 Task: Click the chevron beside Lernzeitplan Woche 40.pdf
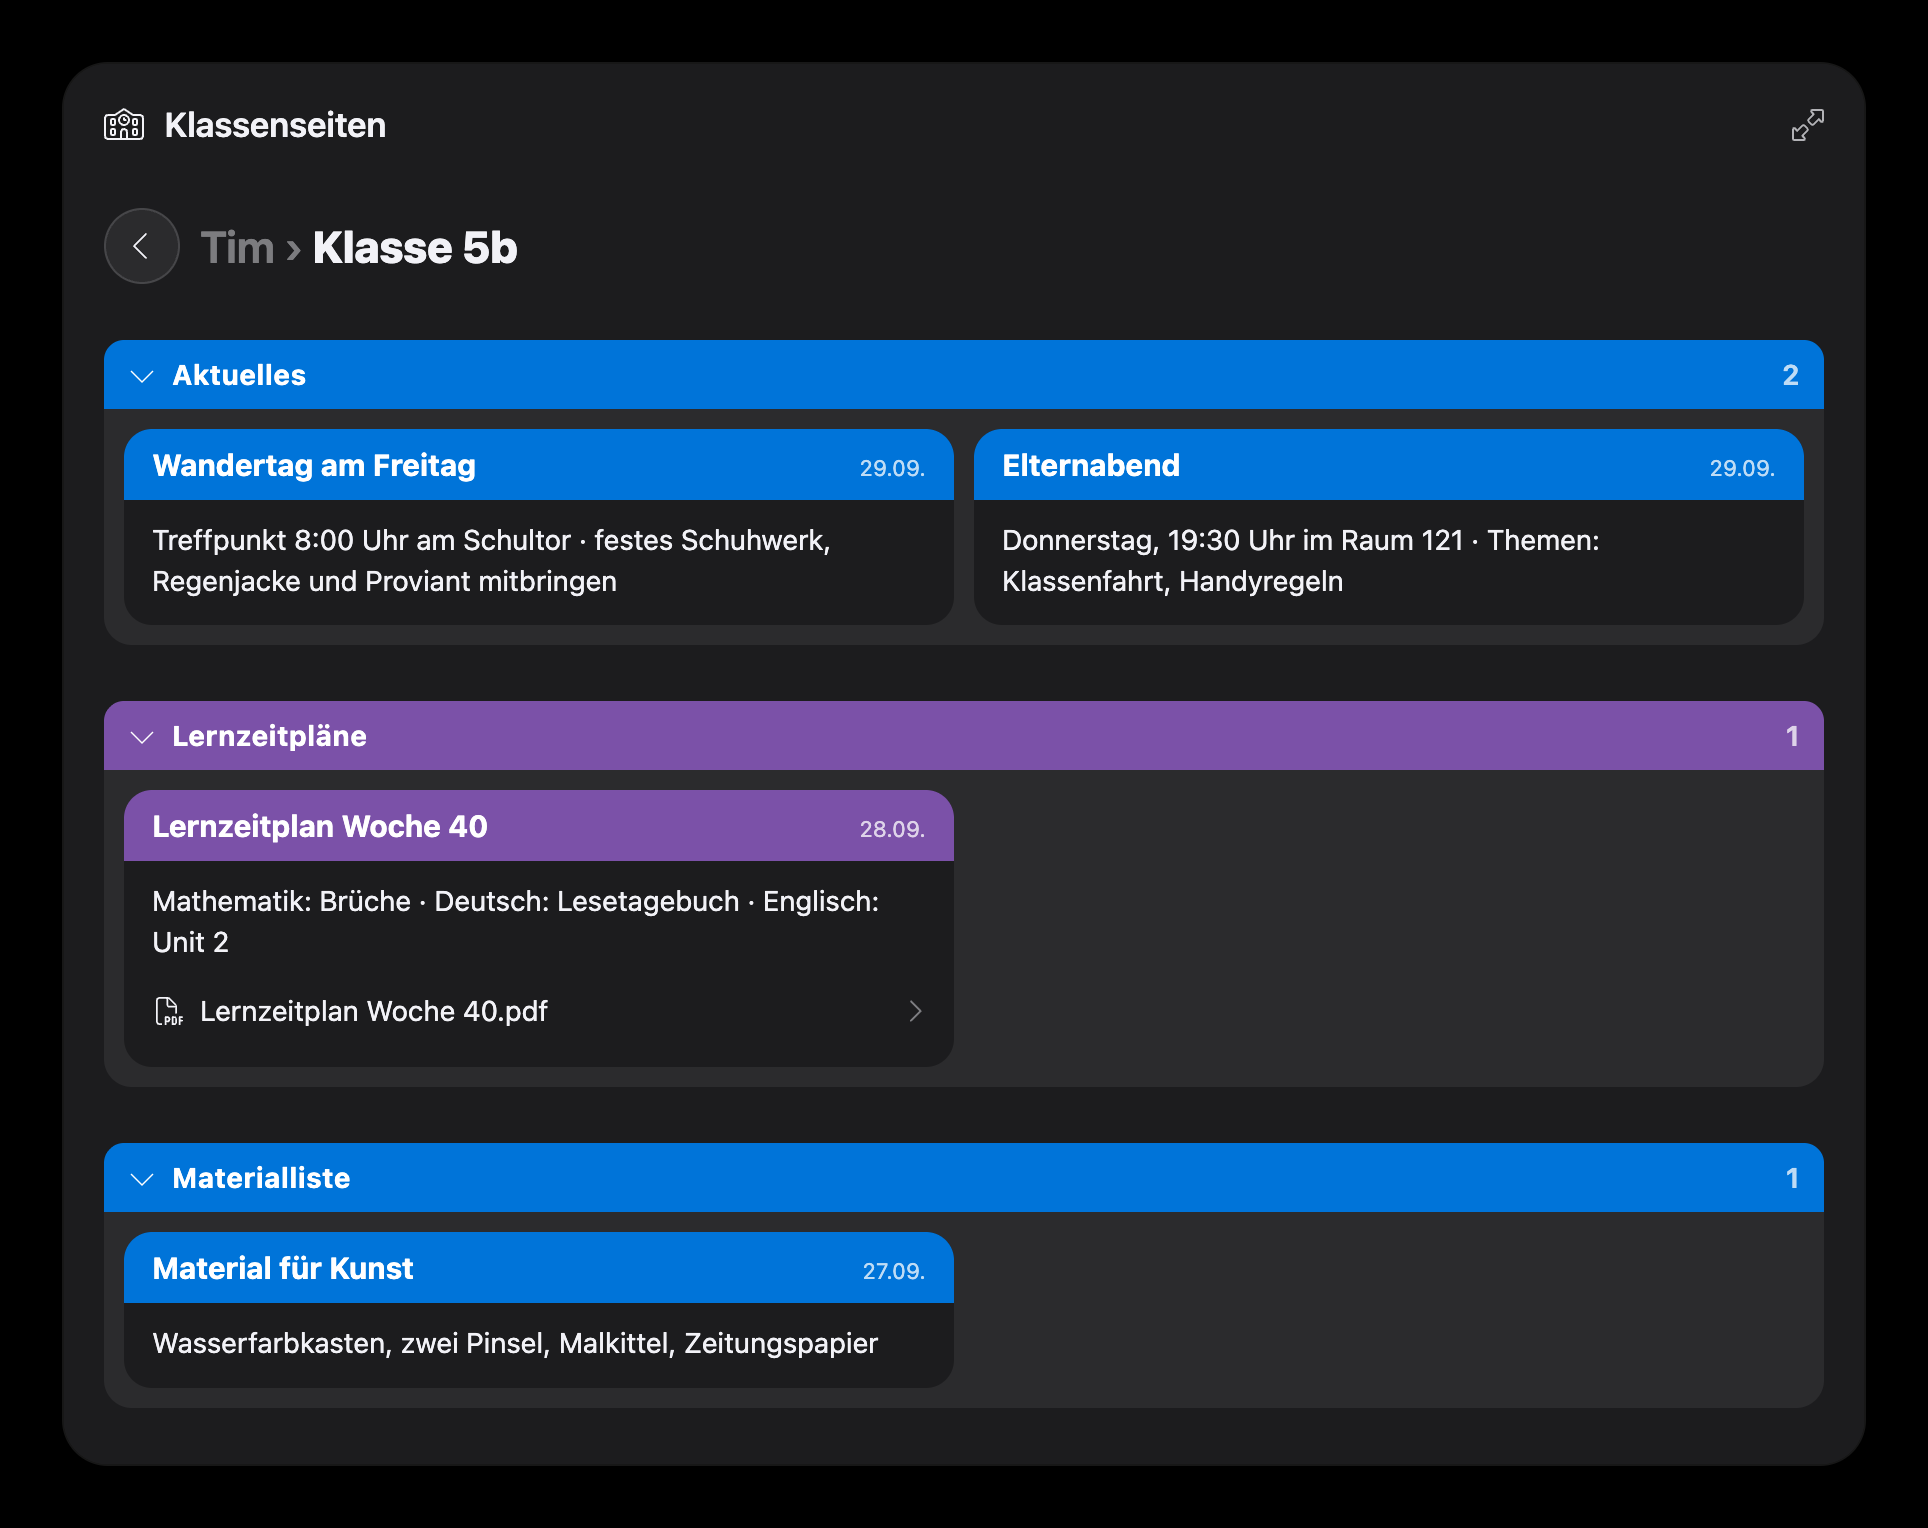coord(915,1011)
